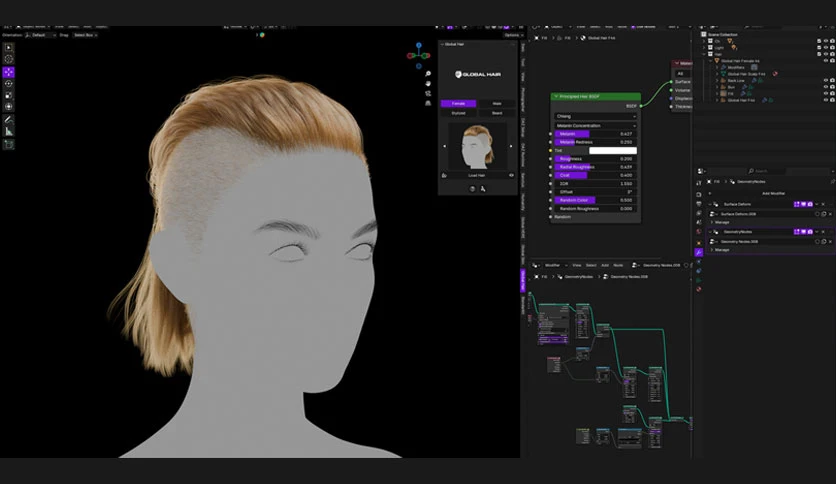Image resolution: width=836 pixels, height=484 pixels.
Task: Select the Select Box tool in the viewport toolbar
Action: (x=9, y=47)
